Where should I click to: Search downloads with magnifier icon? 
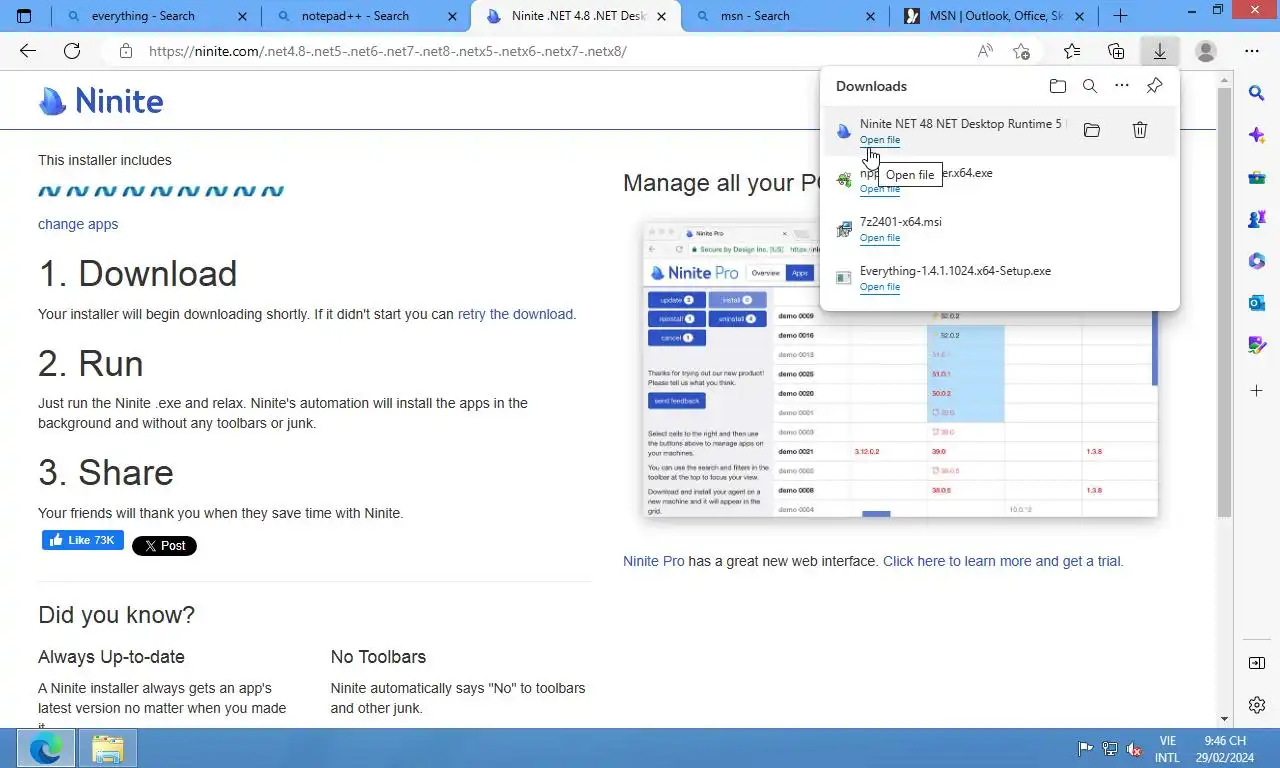pos(1090,86)
